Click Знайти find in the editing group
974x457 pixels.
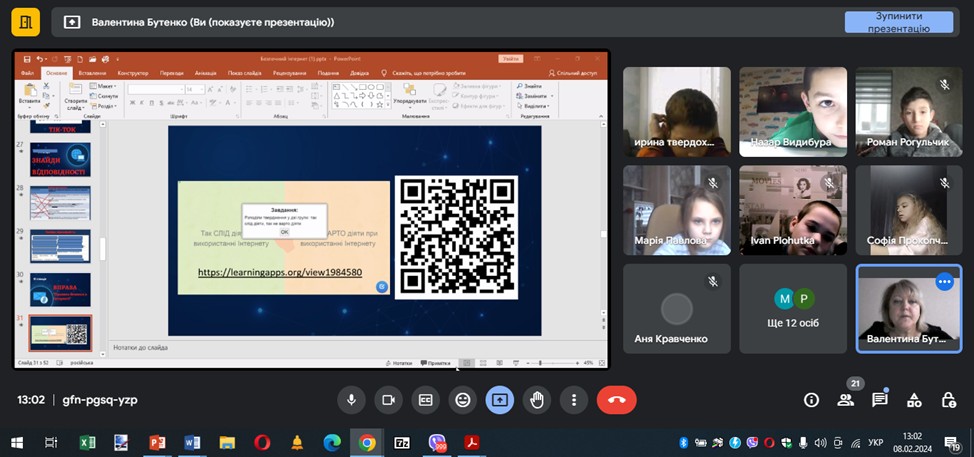529,86
